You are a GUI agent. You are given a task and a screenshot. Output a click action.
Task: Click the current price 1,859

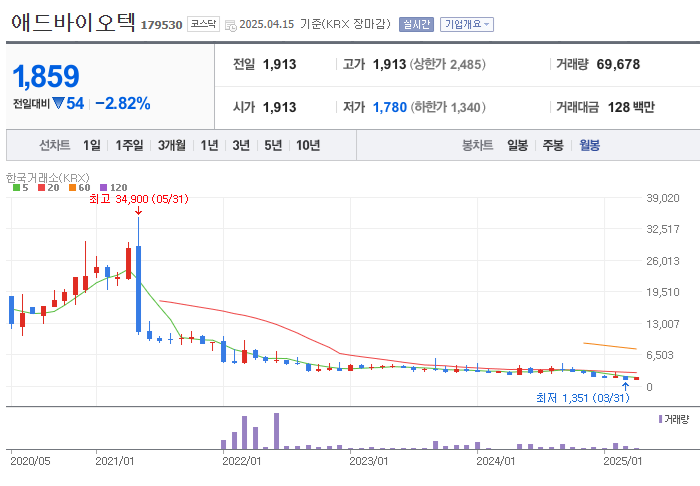(x=46, y=76)
